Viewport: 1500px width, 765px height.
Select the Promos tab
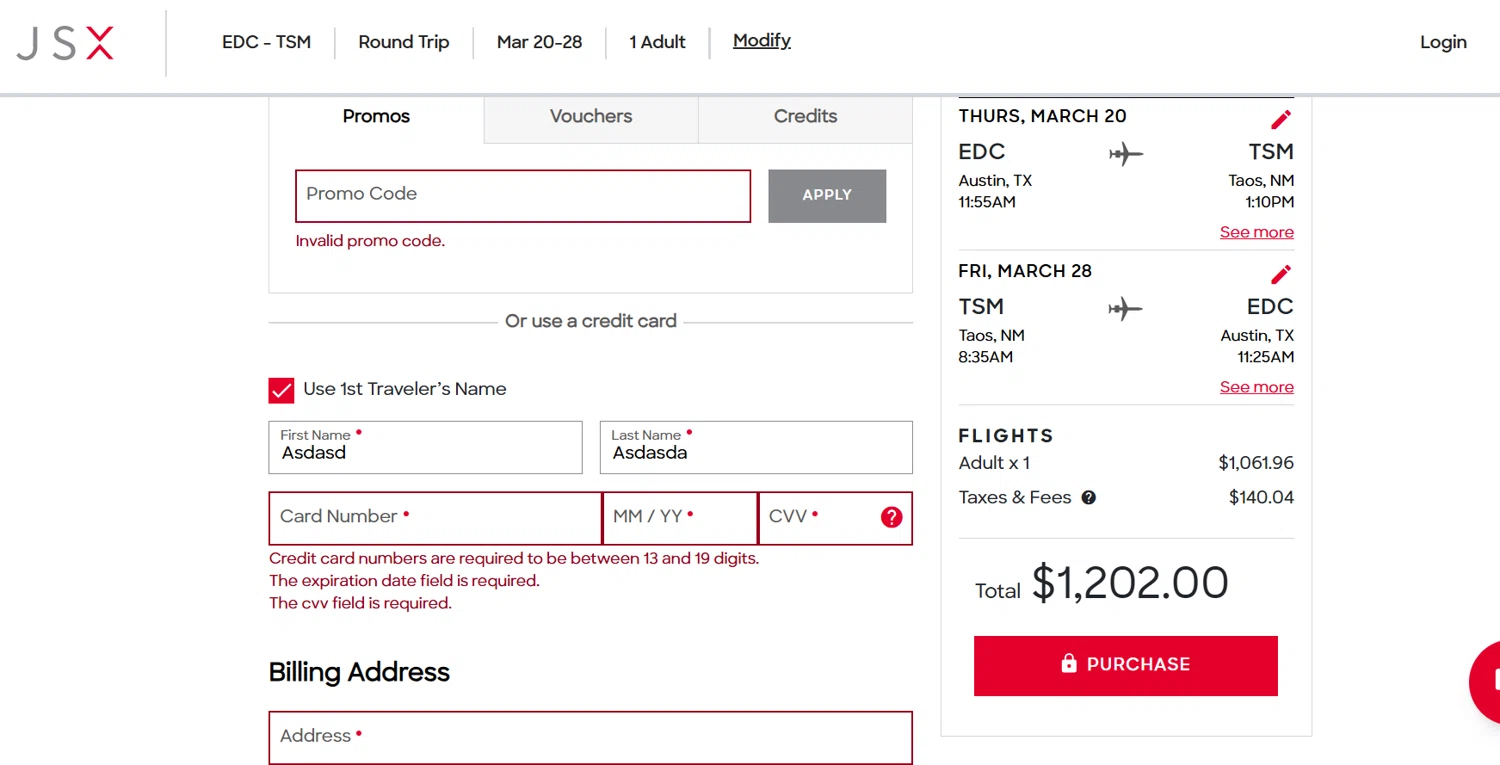(376, 117)
